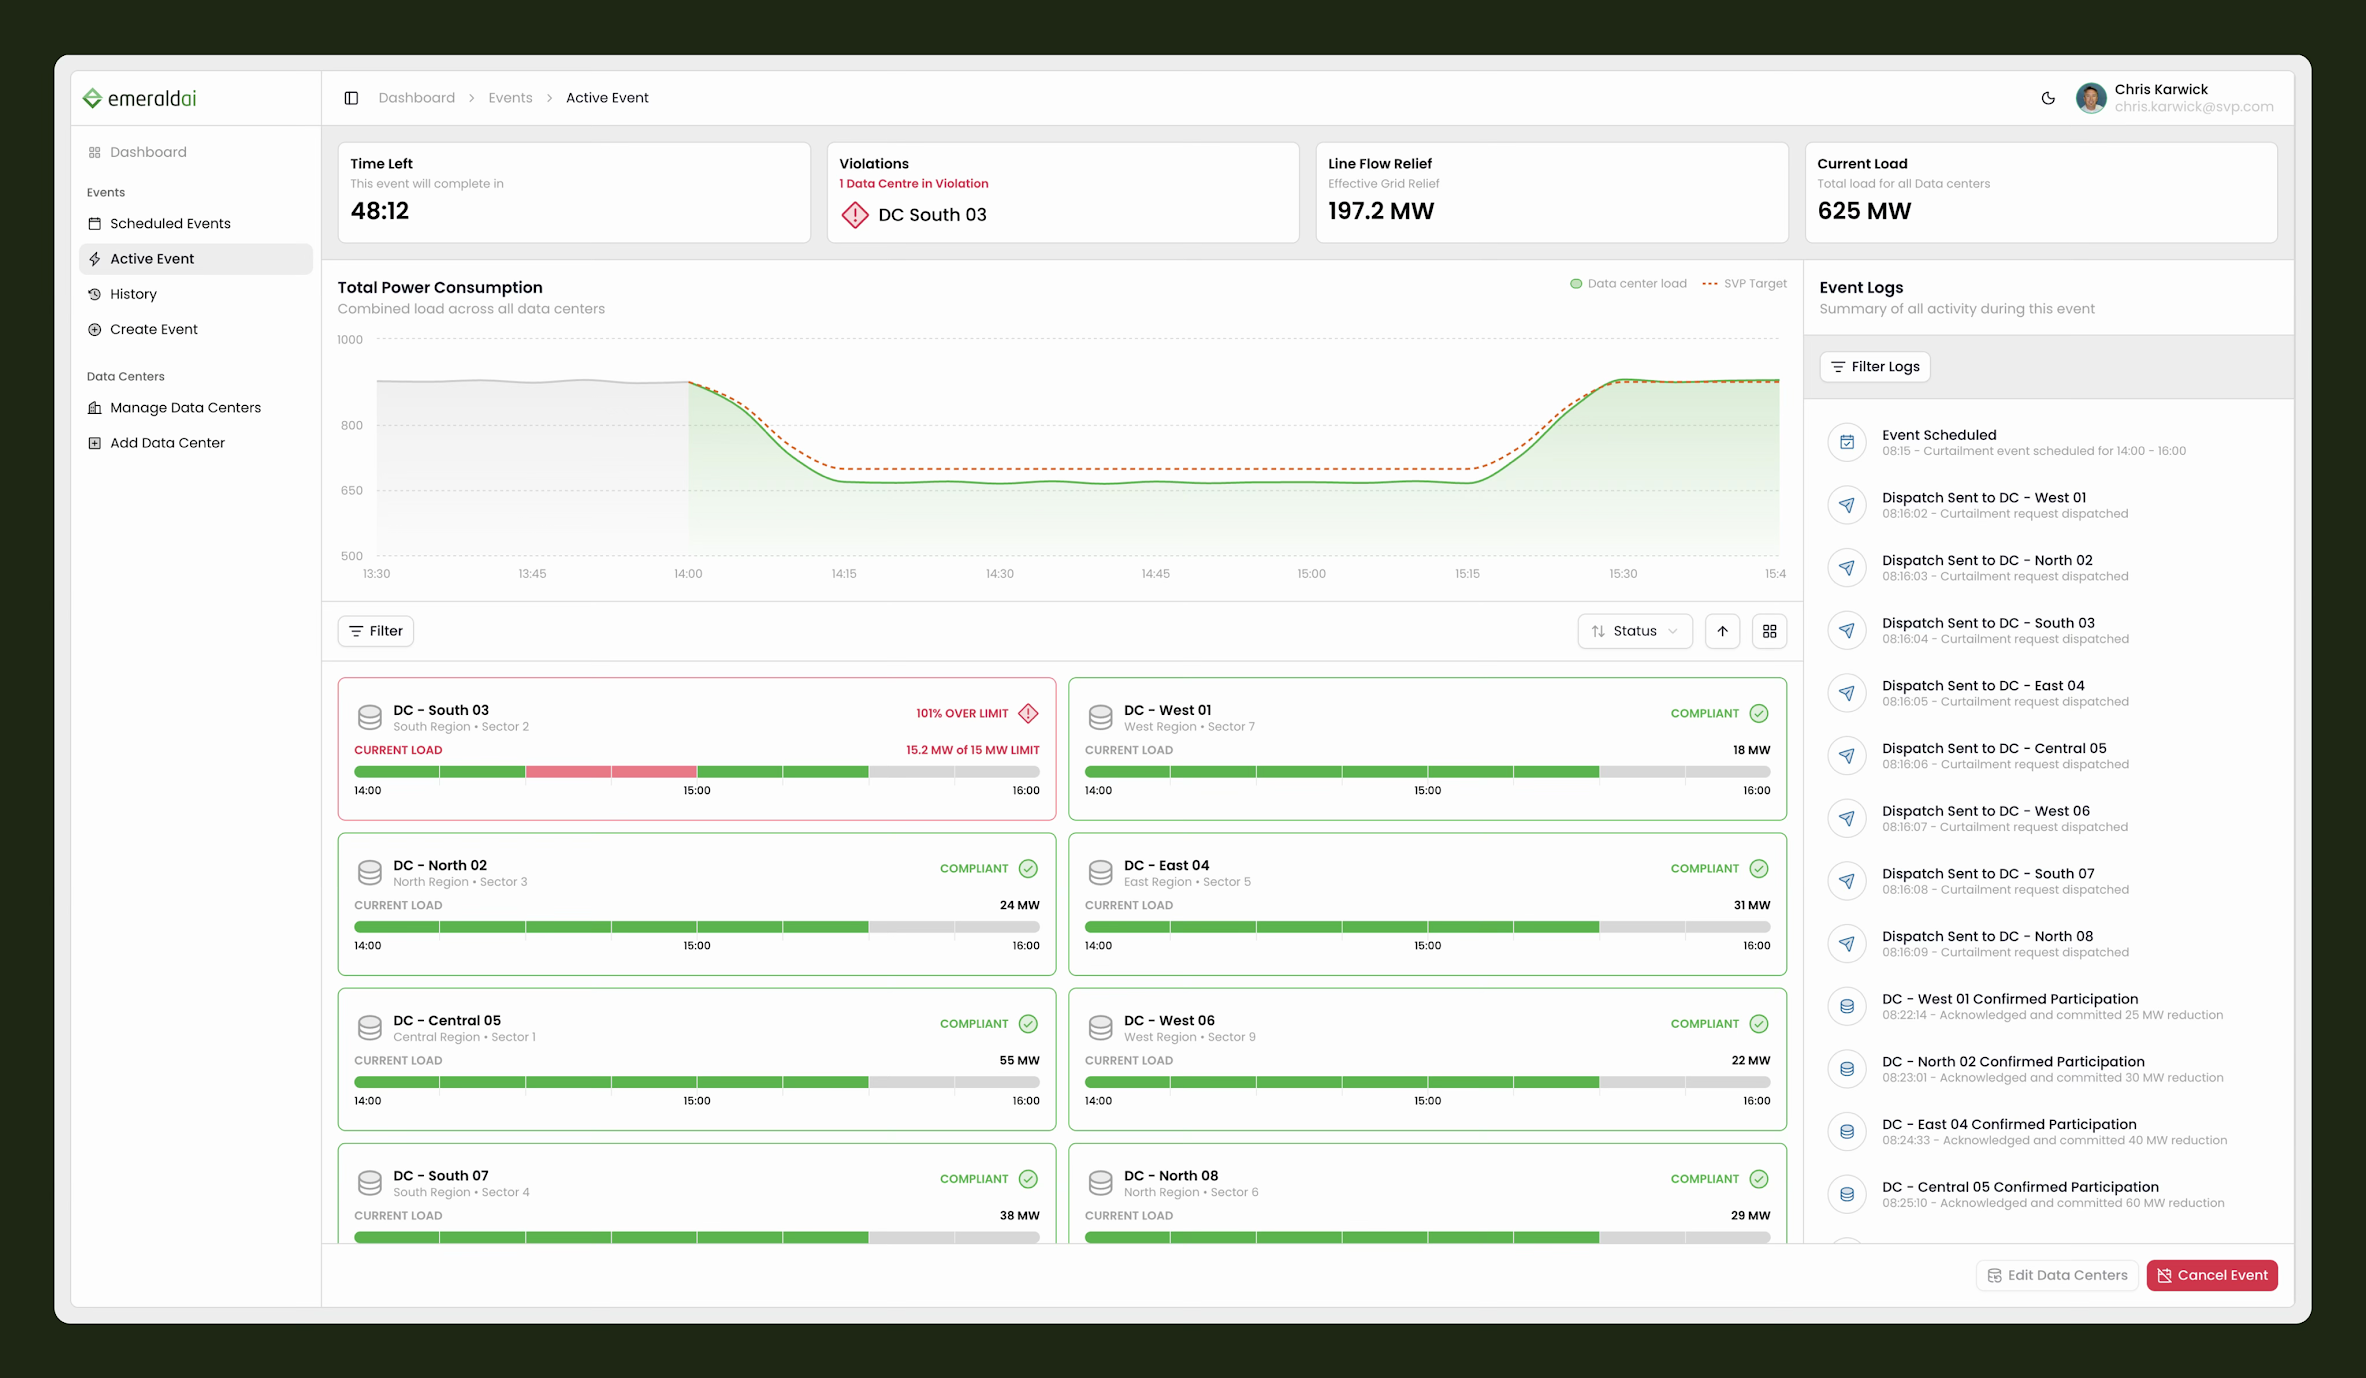Click the 197.2 MW line flow value
This screenshot has width=2366, height=1378.
click(x=1381, y=211)
